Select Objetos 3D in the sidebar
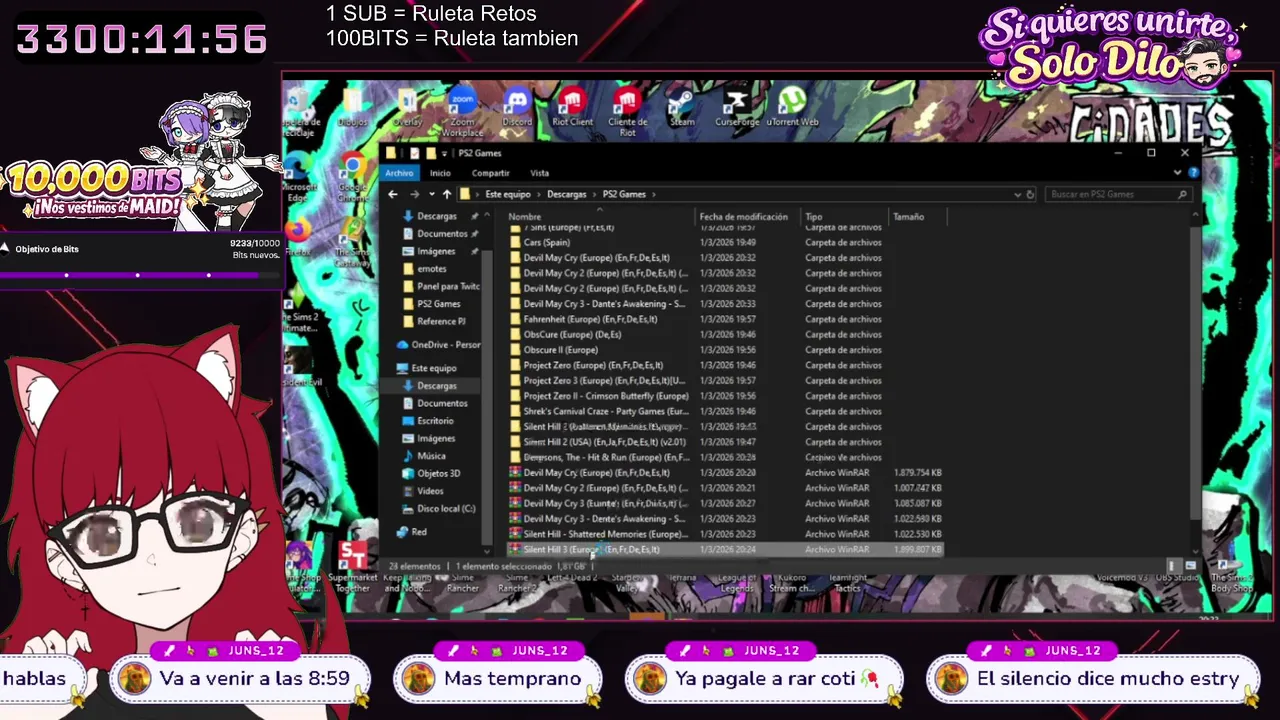The image size is (1280, 720). (x=432, y=473)
